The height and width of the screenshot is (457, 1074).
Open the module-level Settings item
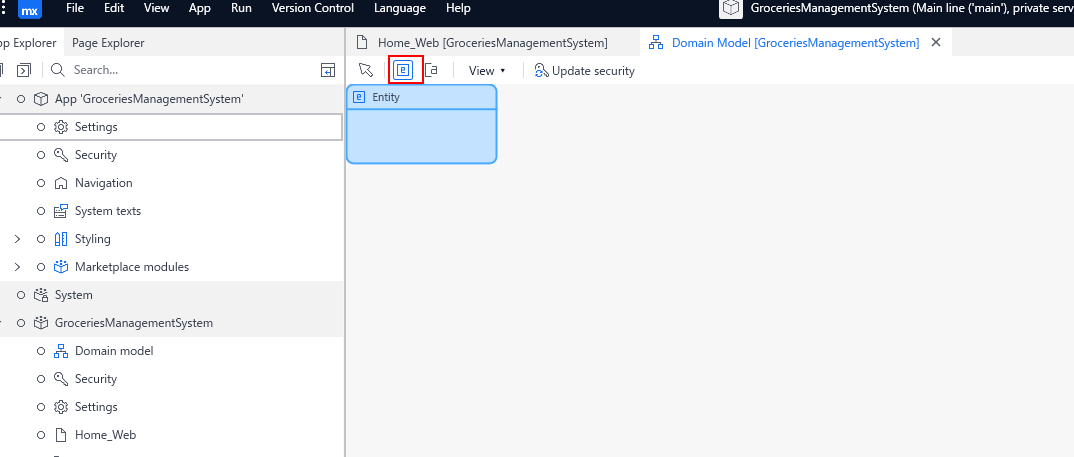[x=96, y=407]
